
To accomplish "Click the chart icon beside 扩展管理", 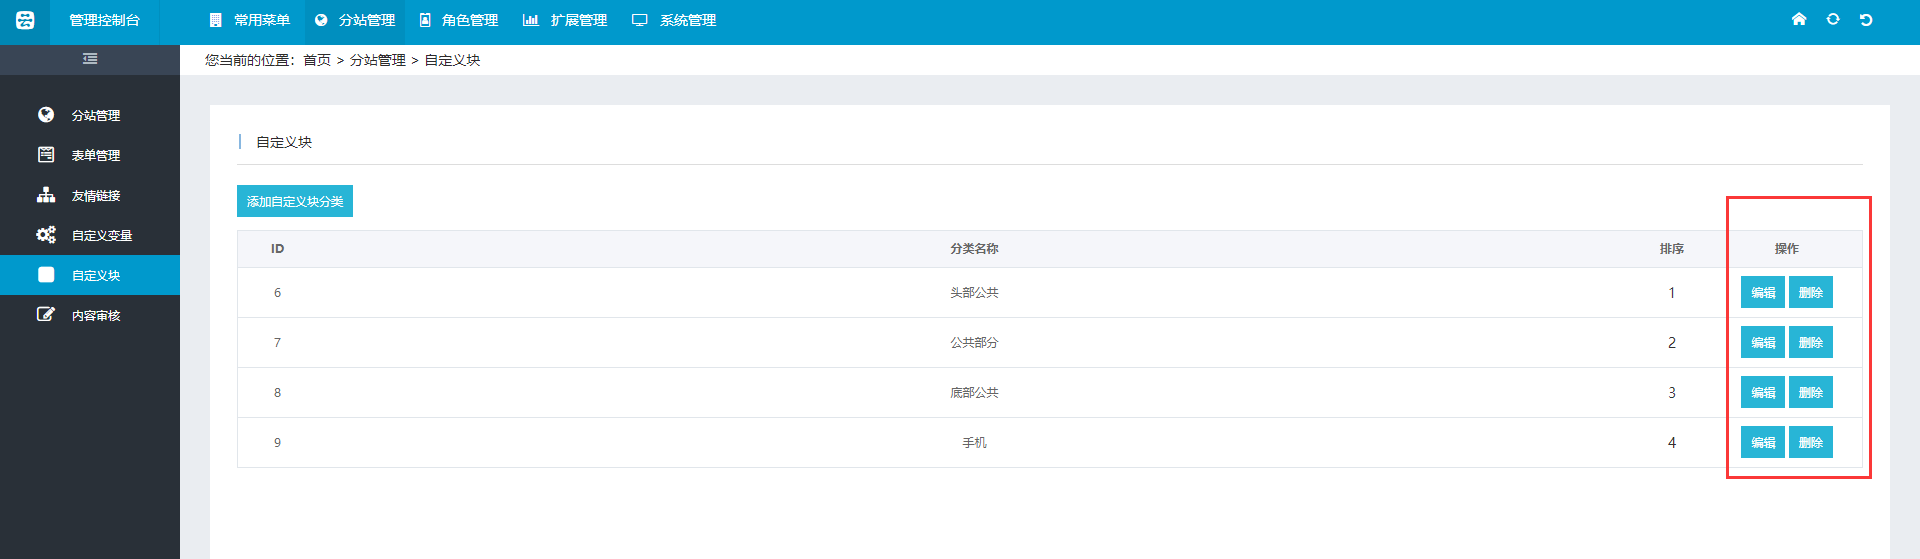I will click(x=531, y=20).
